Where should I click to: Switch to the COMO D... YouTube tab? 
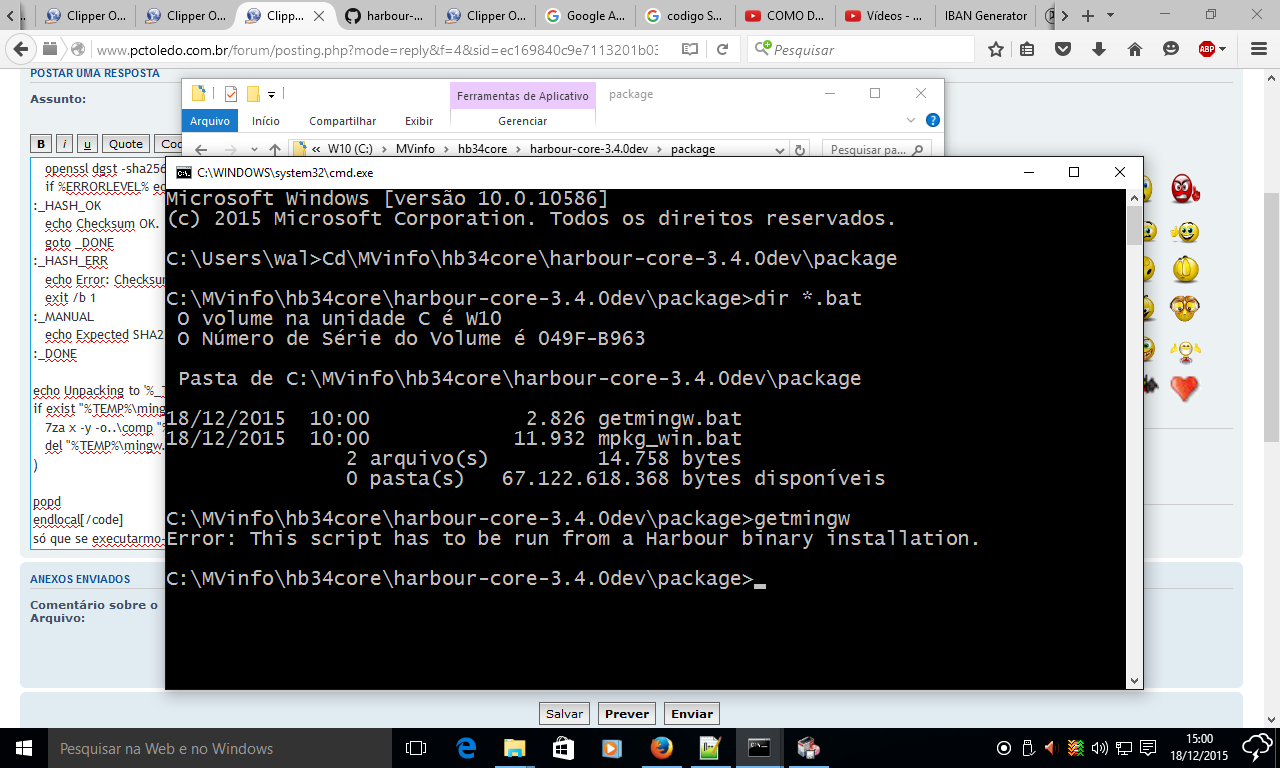pos(785,16)
